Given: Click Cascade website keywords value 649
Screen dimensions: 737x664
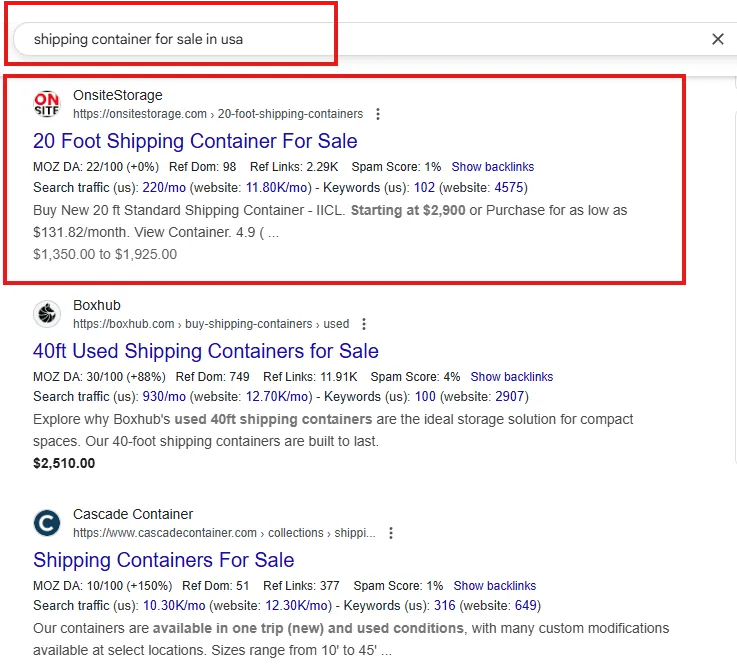Looking at the screenshot, I should click(526, 606).
